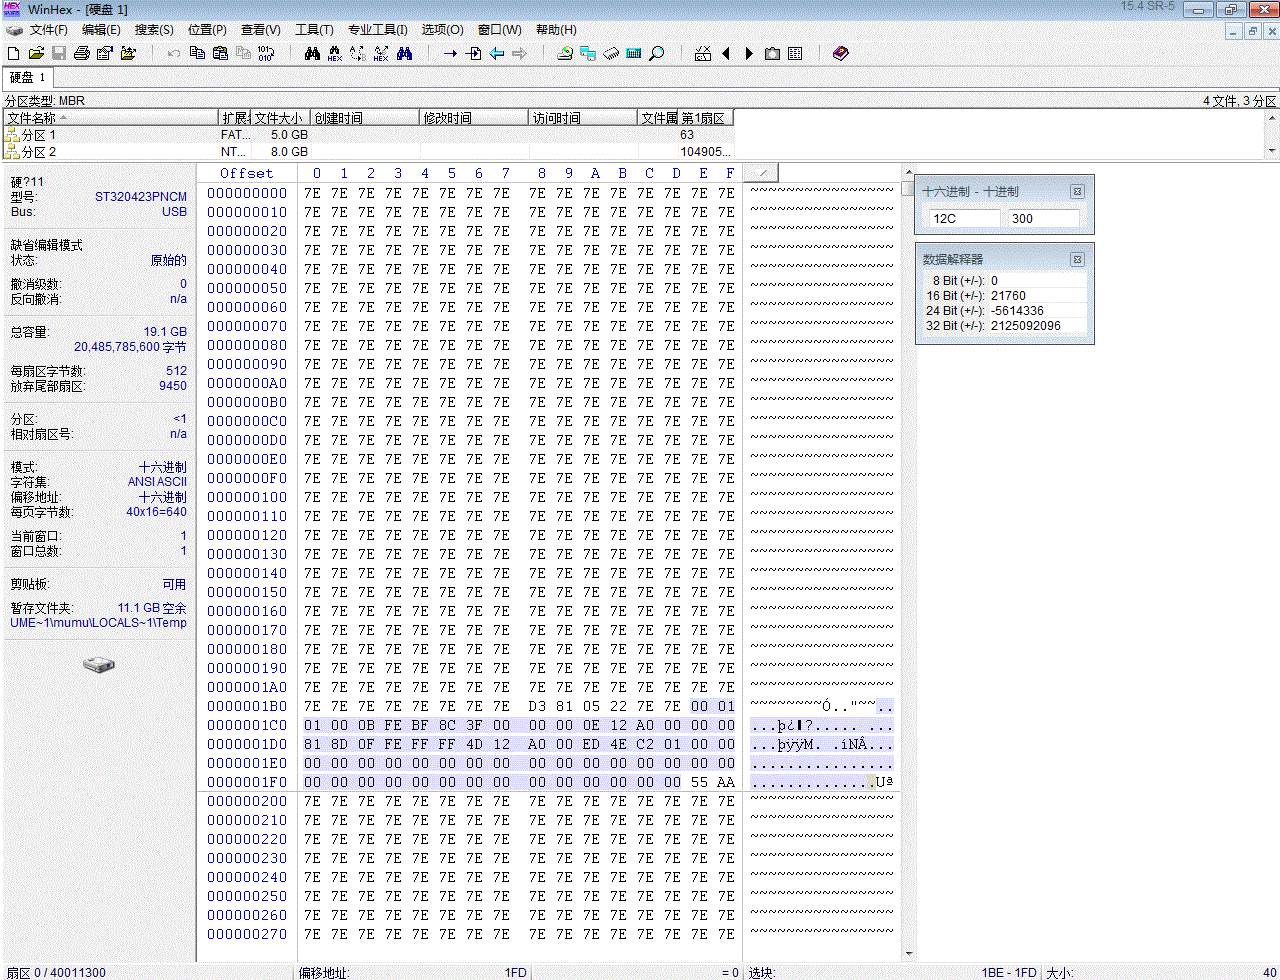Click the Open file folder icon
The height and width of the screenshot is (980, 1280).
pos(36,53)
